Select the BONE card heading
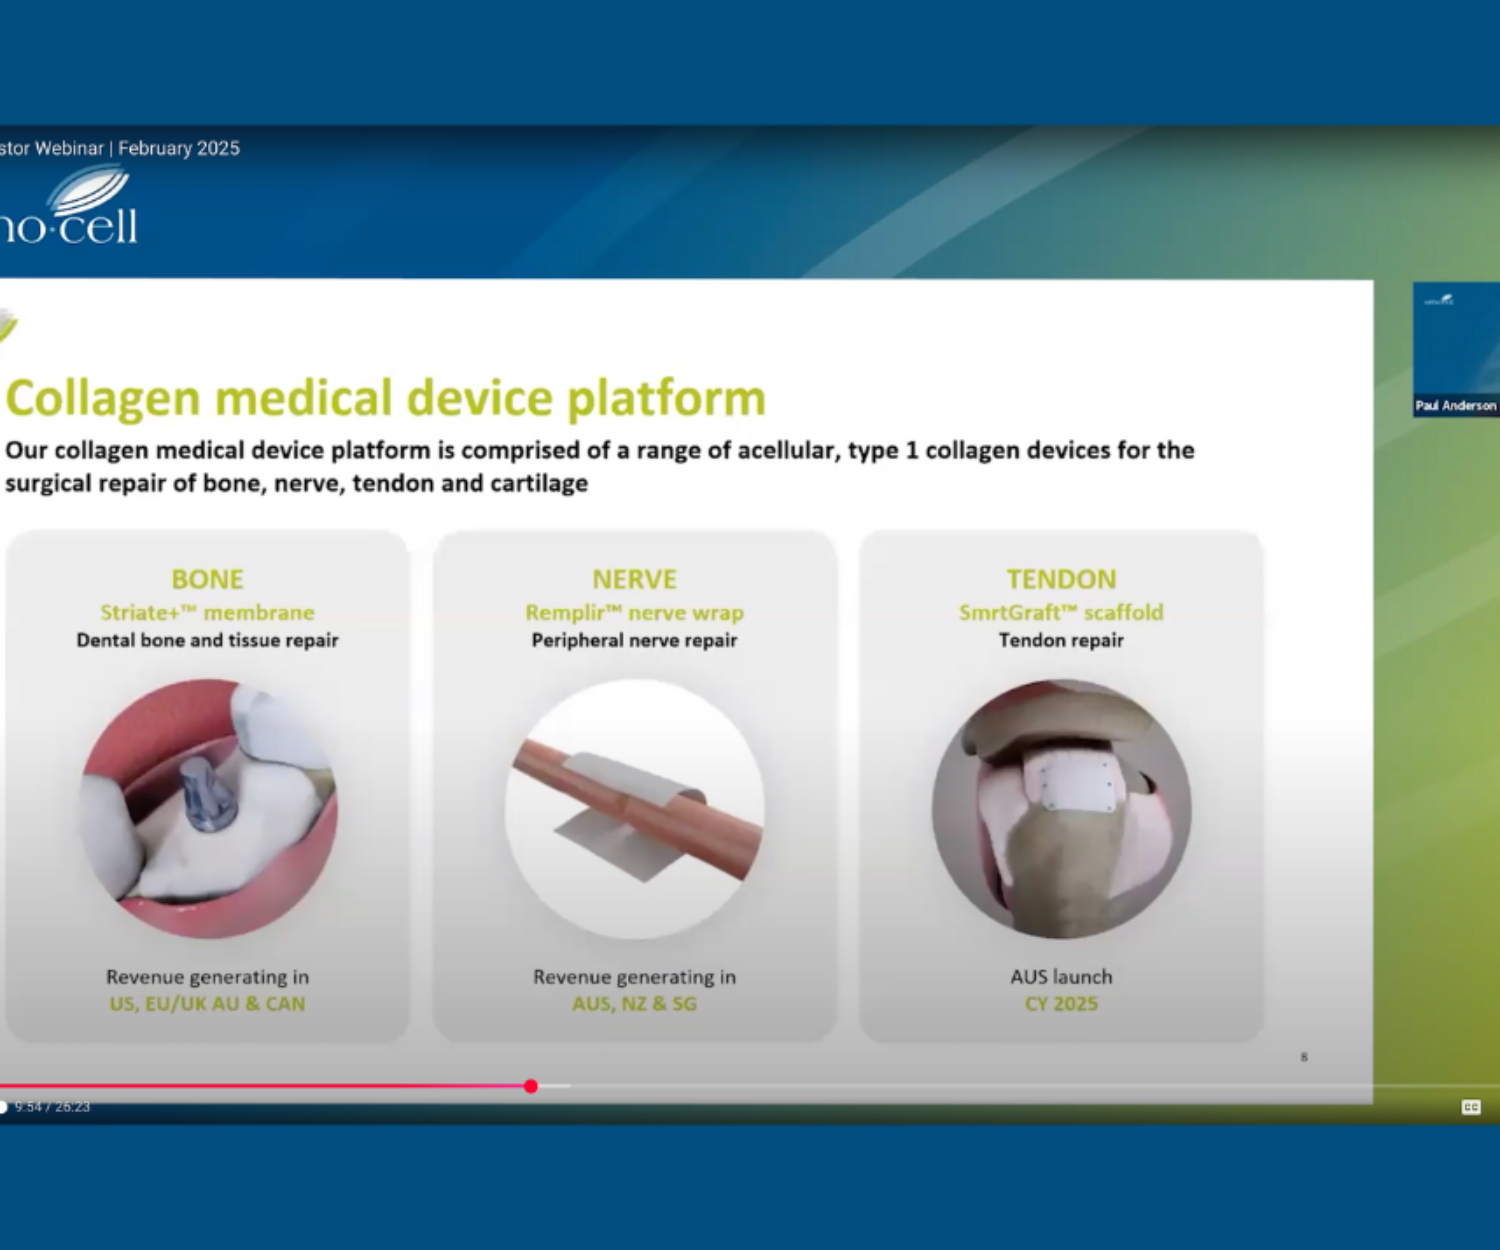Screen dimensions: 1500x1250 tap(207, 579)
